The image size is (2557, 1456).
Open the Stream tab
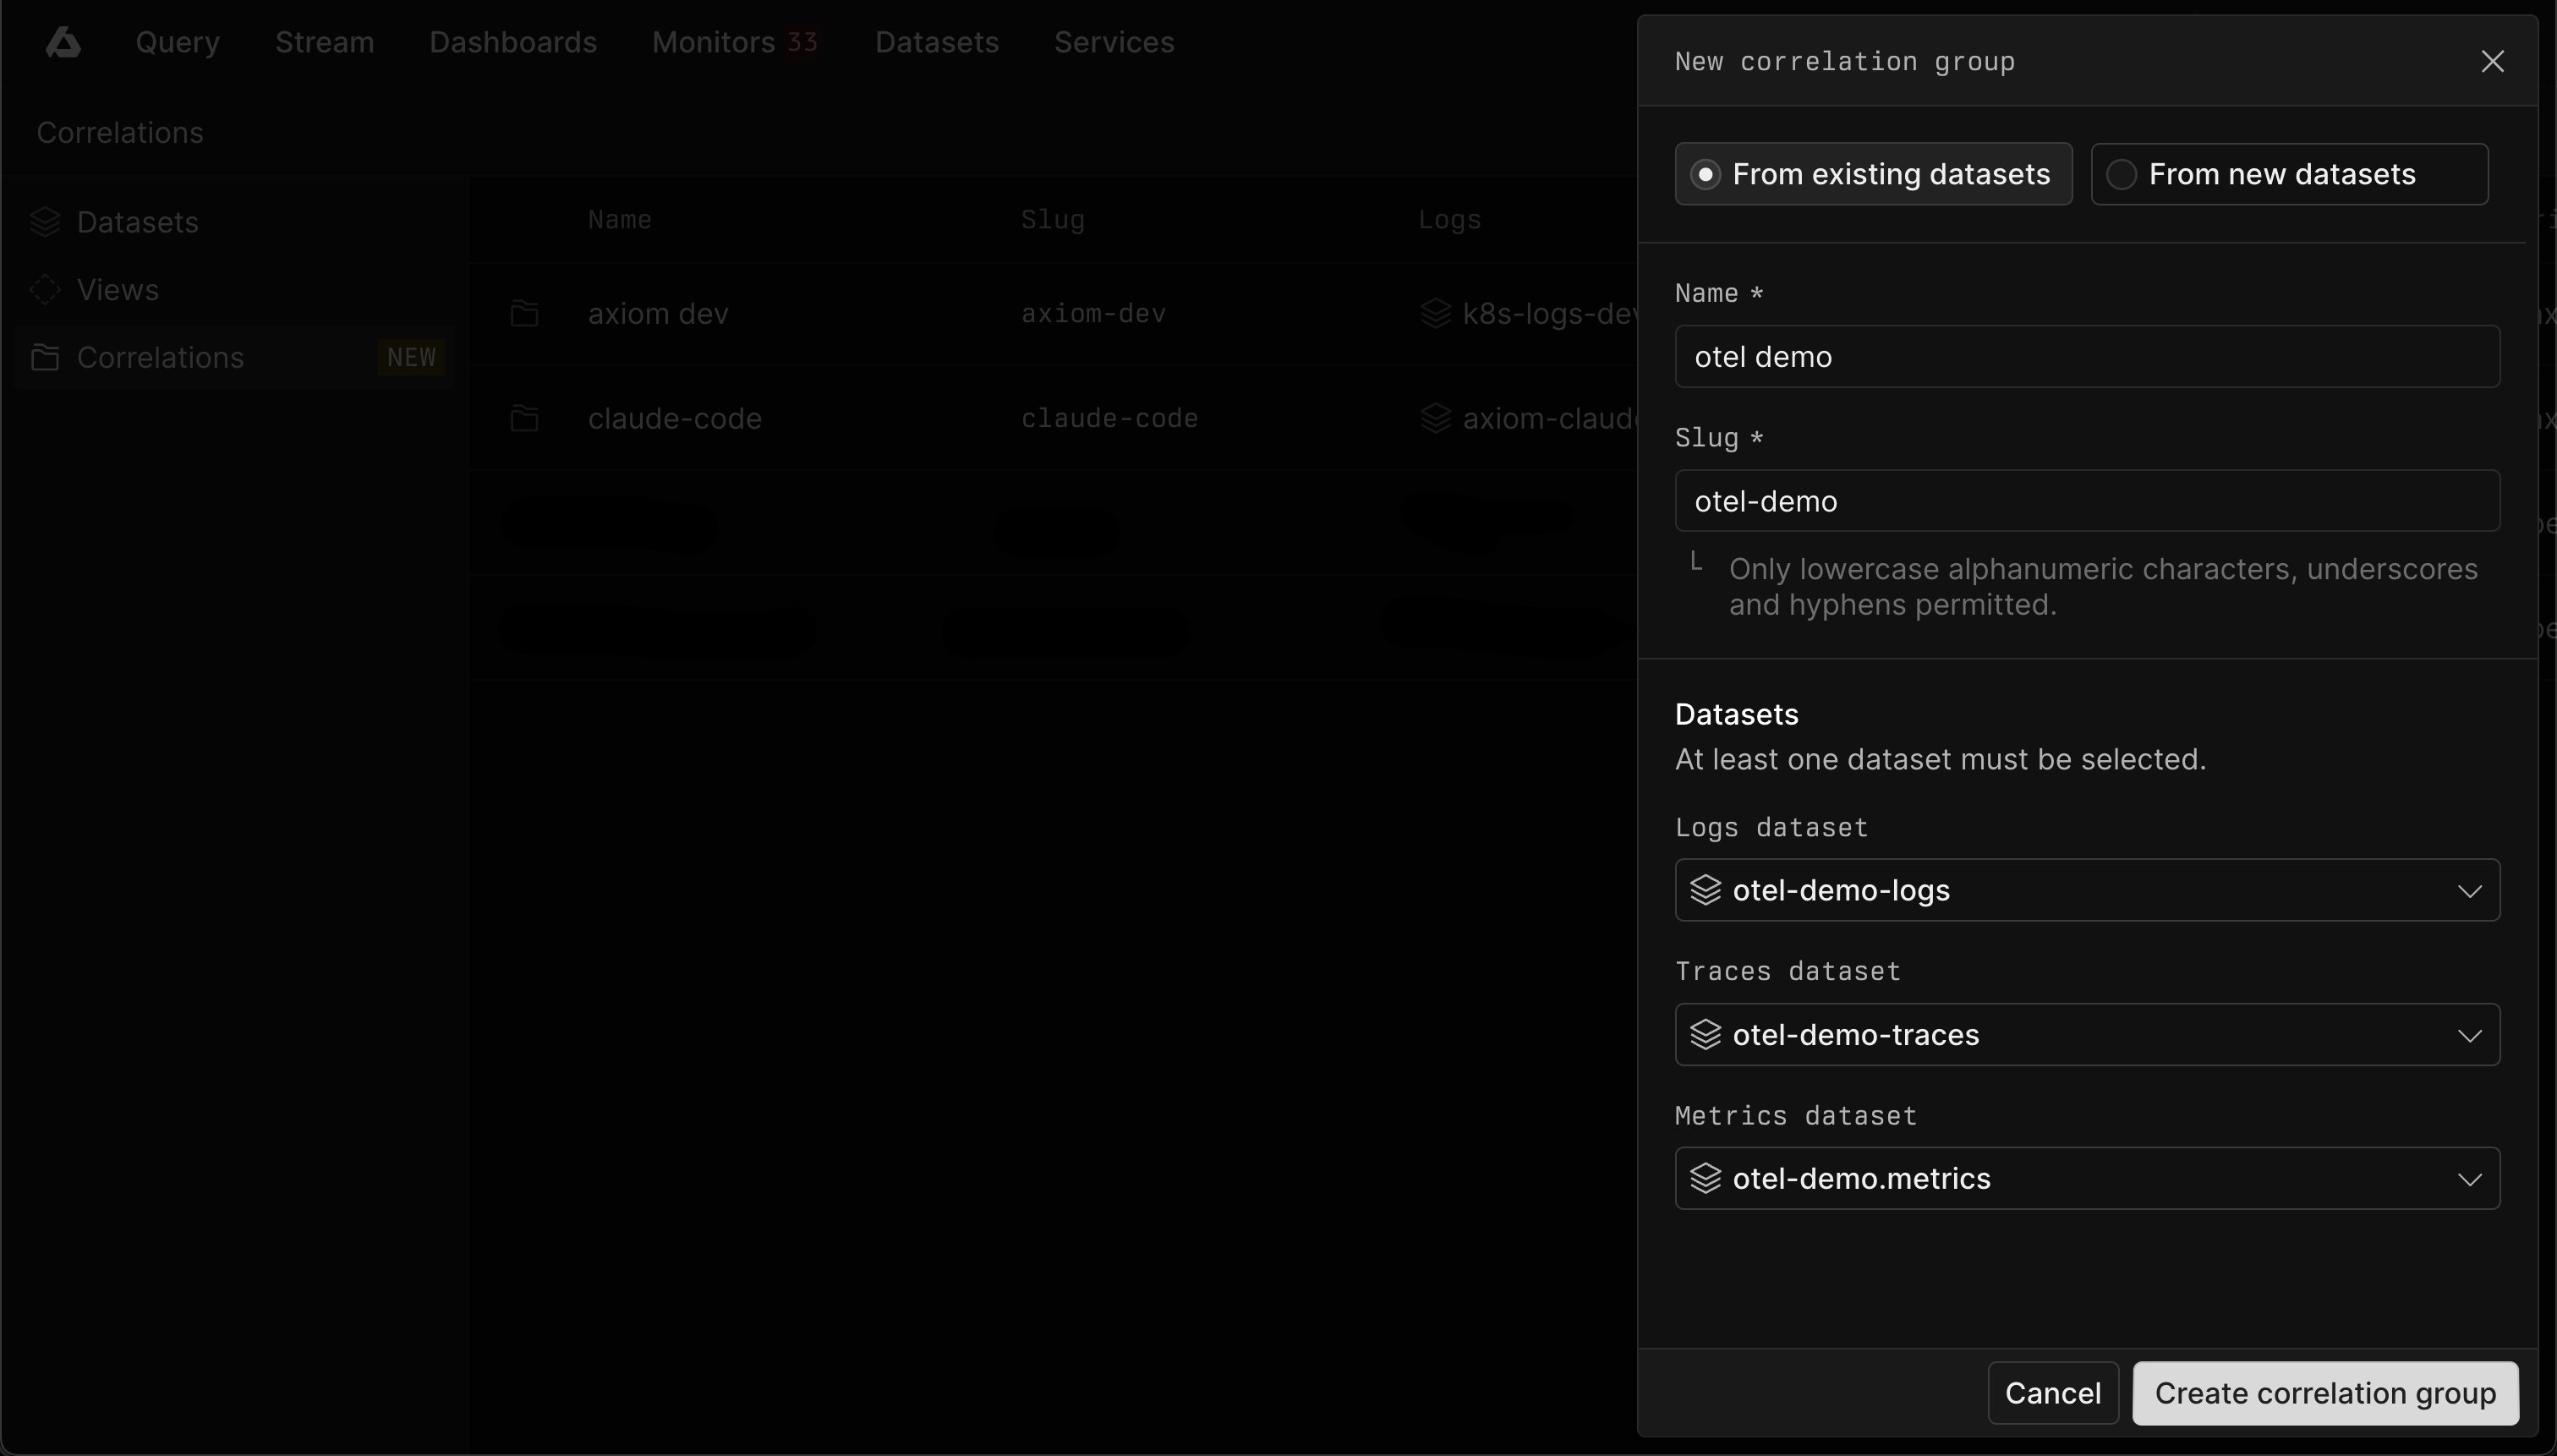[x=325, y=42]
